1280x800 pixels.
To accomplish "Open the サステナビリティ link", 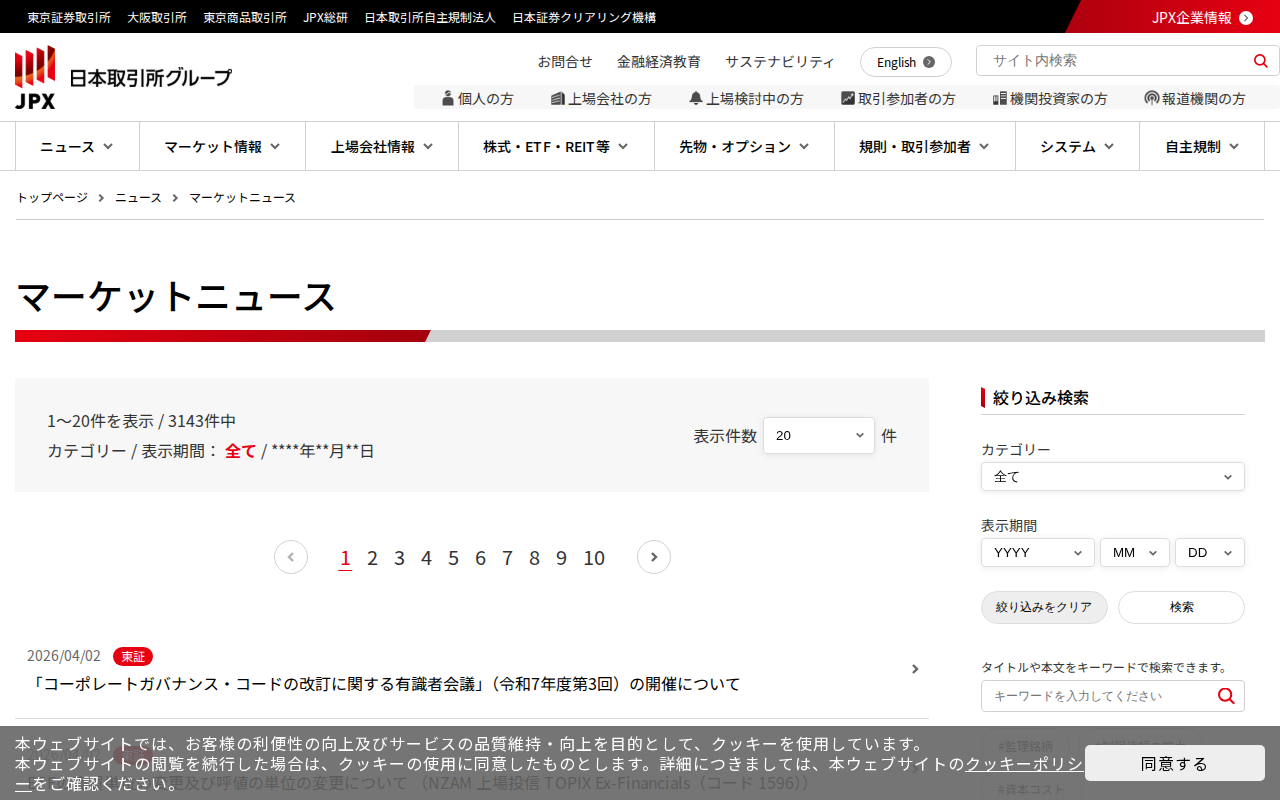I will [x=780, y=62].
